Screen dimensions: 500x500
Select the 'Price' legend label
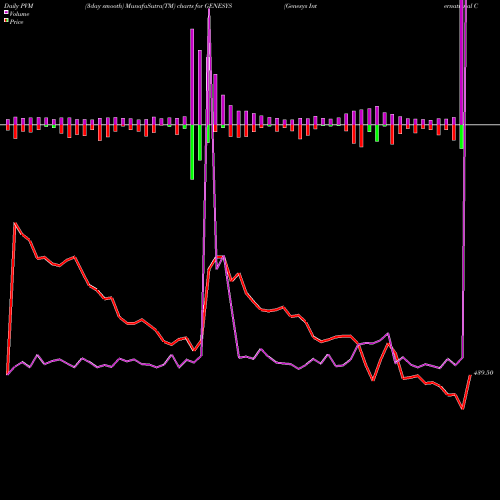16,22
